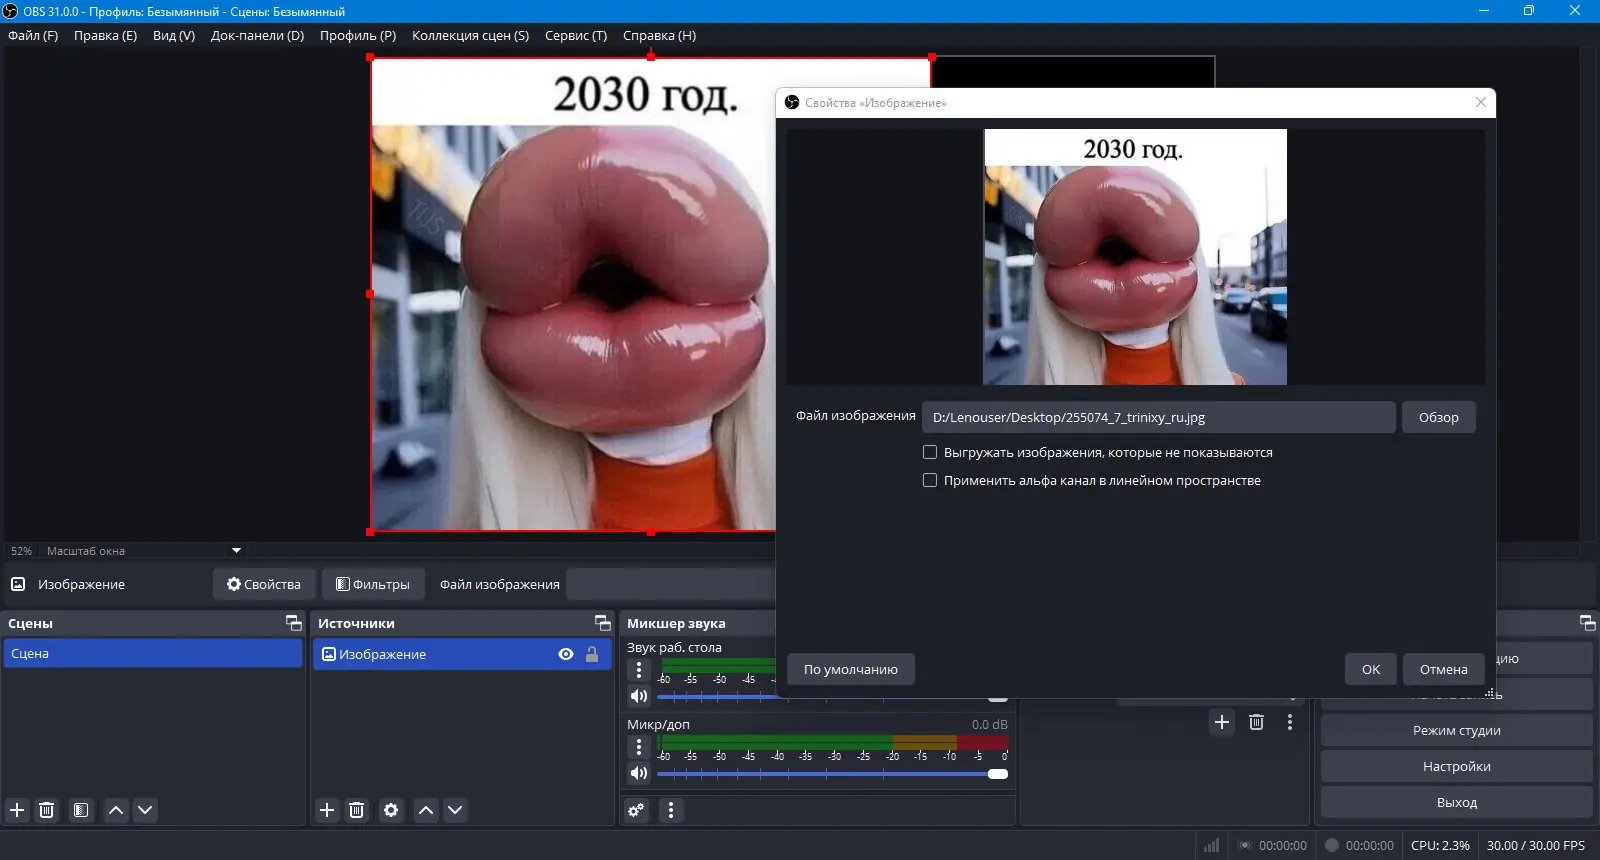1600x860 pixels.
Task: Open the Файл menu
Action: 33,35
